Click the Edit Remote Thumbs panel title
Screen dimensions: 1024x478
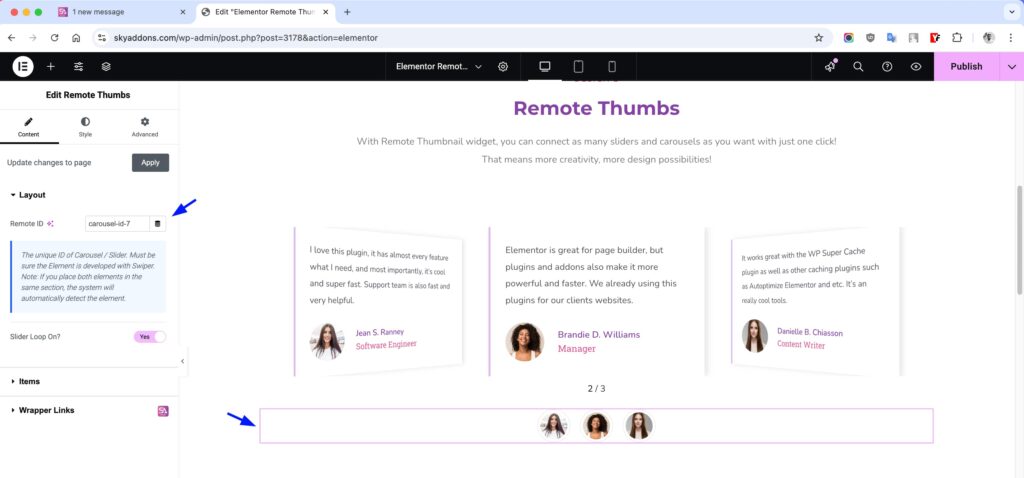coord(88,95)
